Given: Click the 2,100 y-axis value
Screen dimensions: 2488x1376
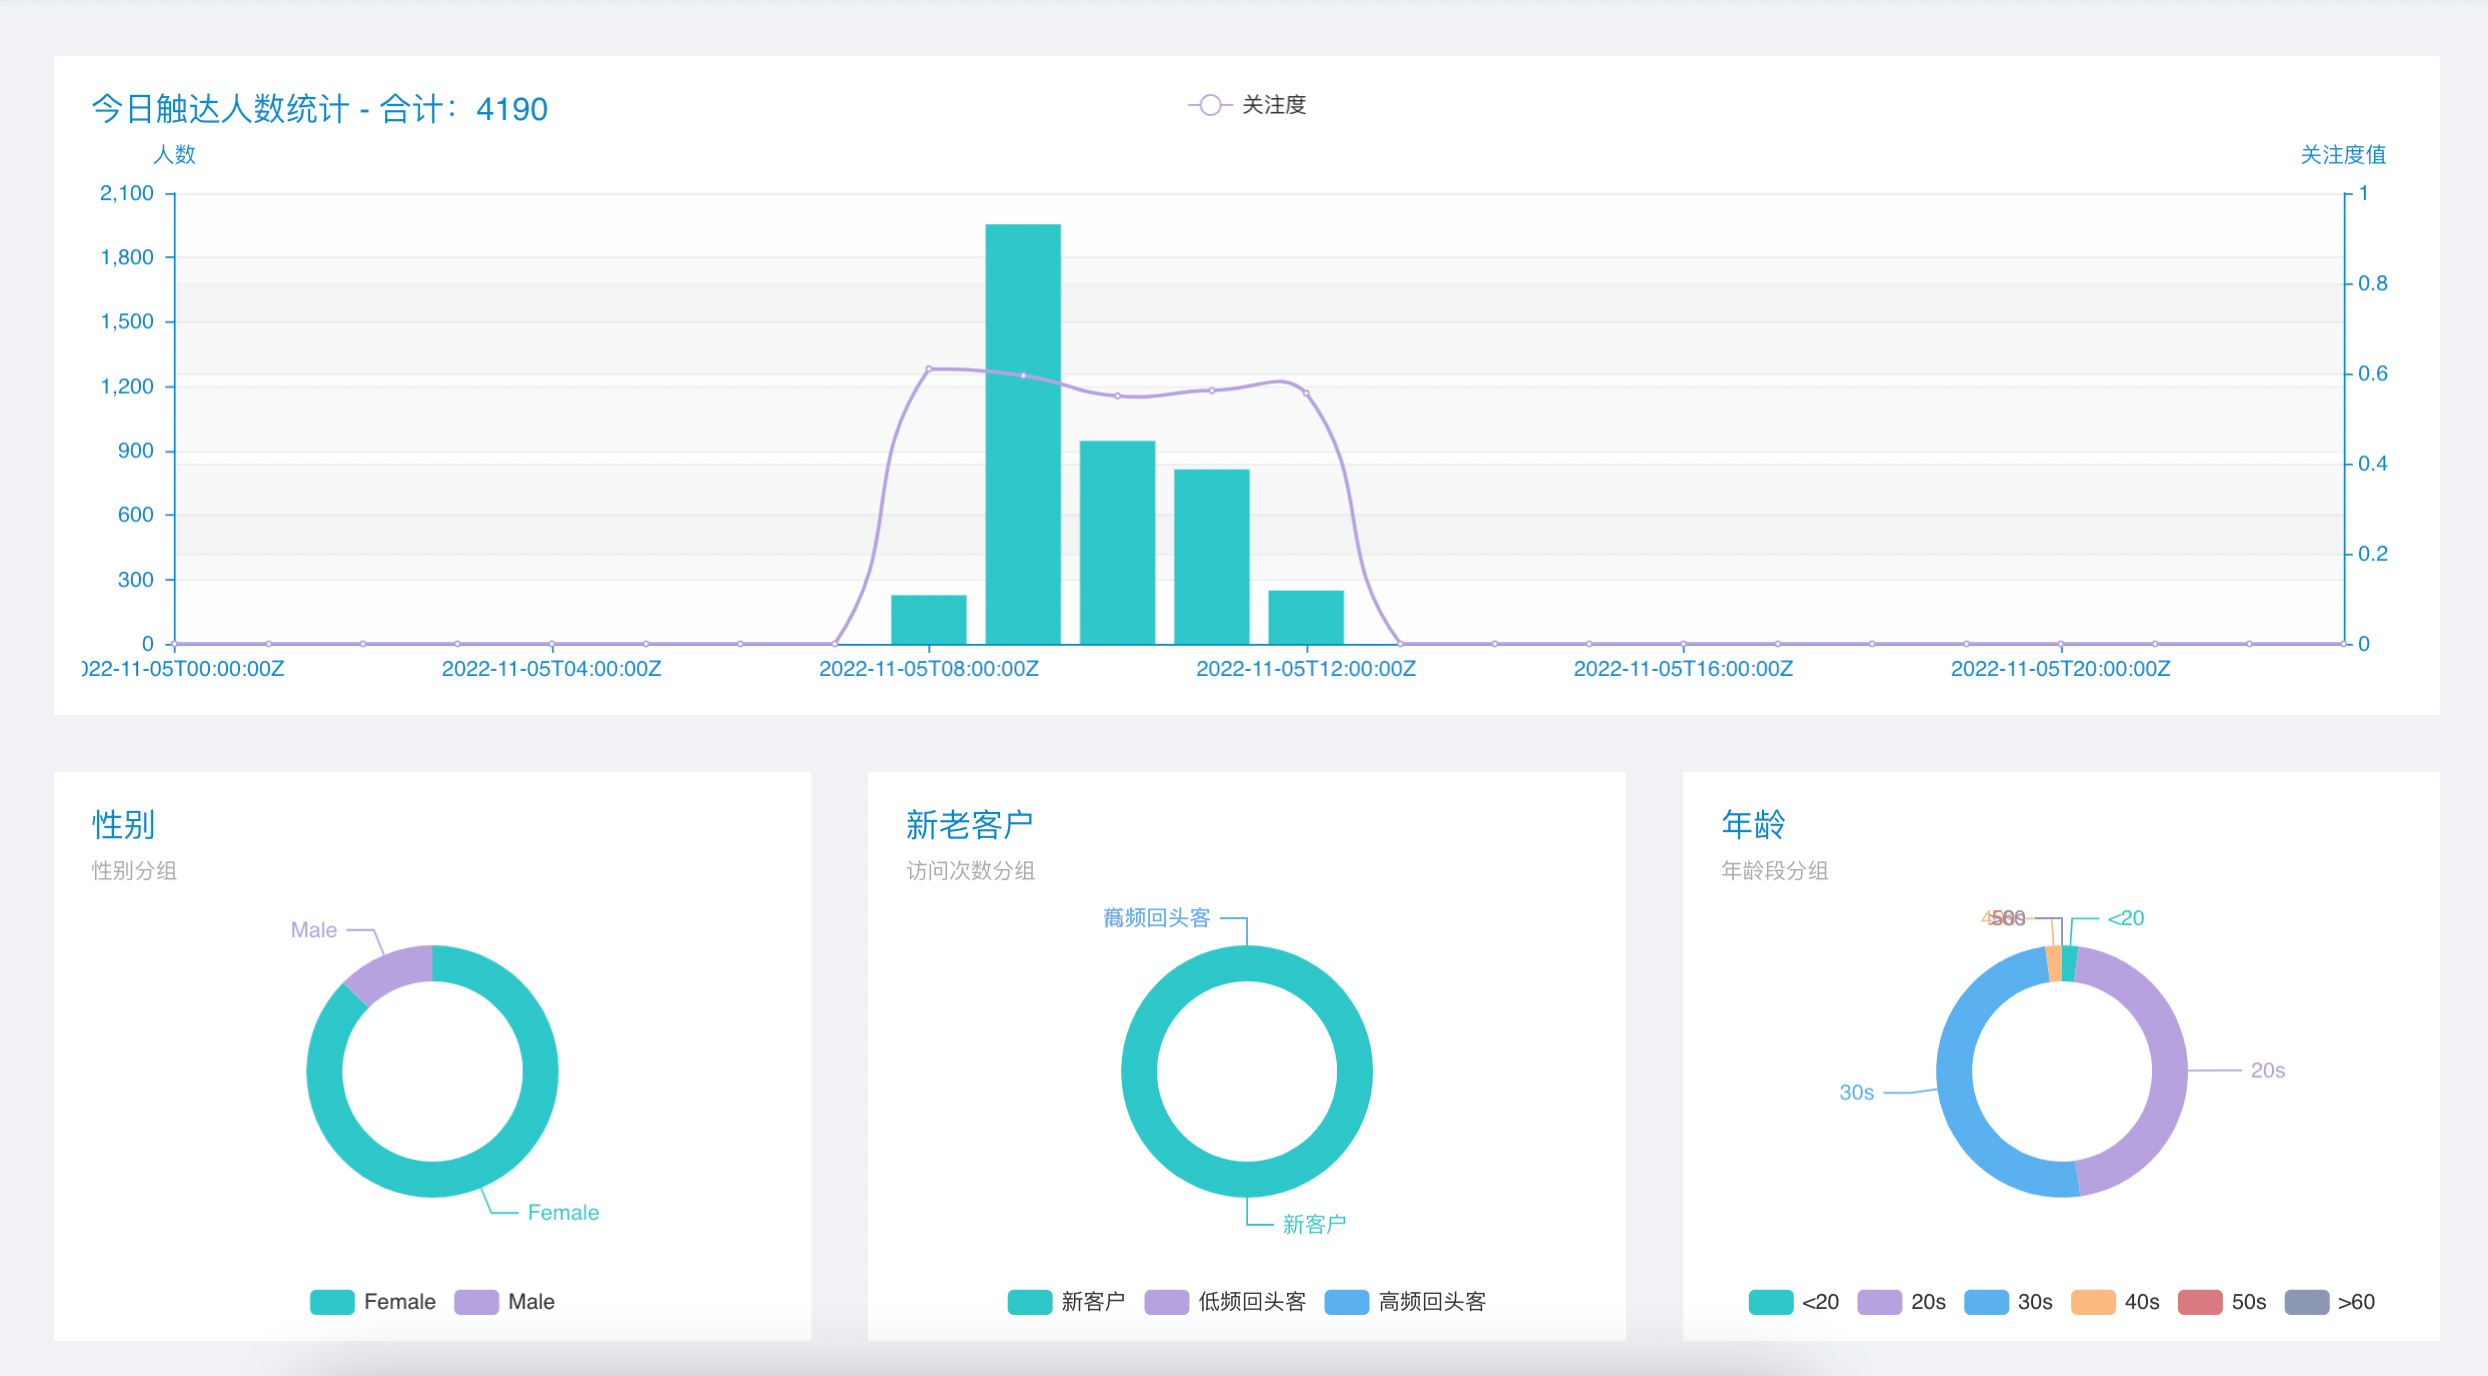Looking at the screenshot, I should (127, 193).
